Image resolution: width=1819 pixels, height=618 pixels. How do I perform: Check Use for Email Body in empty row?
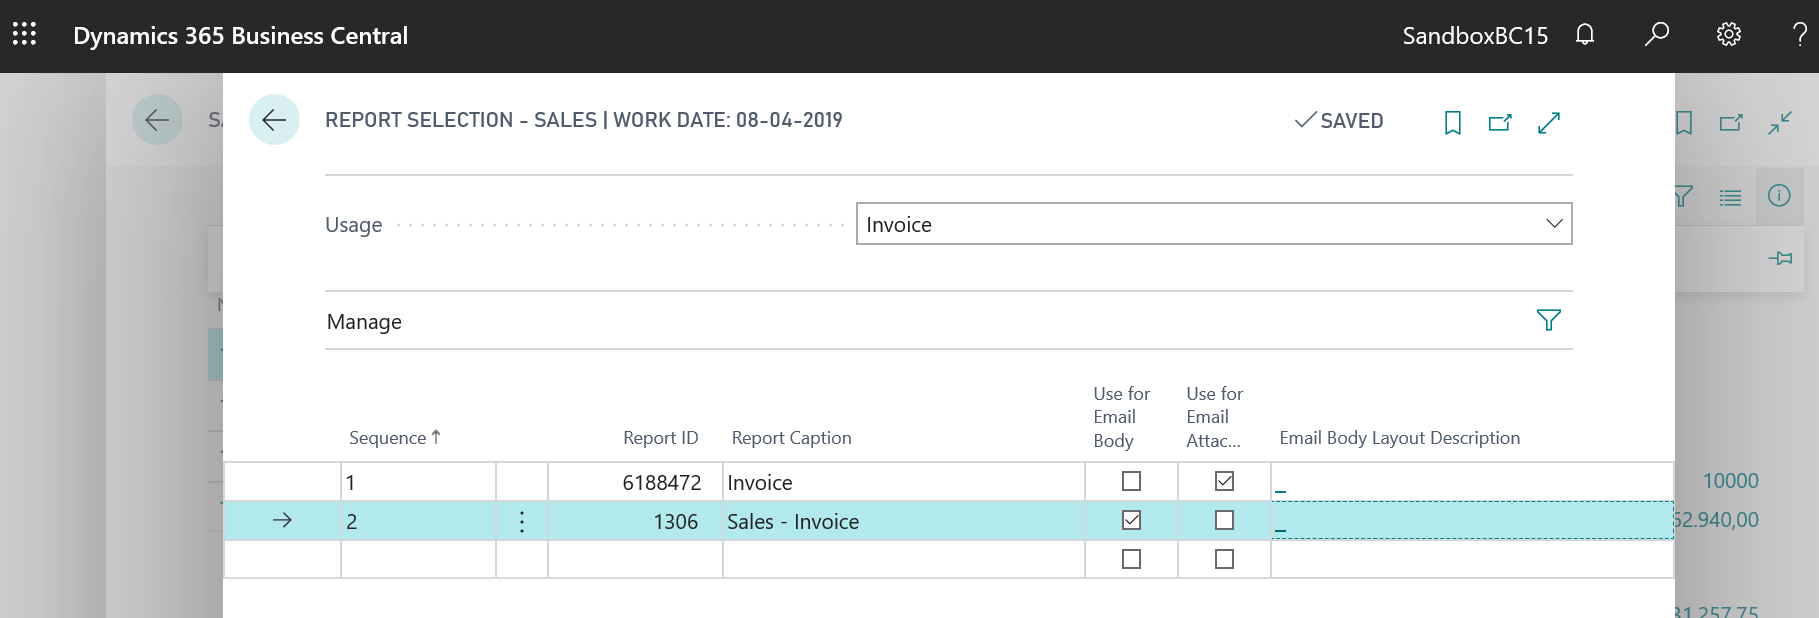click(x=1131, y=559)
